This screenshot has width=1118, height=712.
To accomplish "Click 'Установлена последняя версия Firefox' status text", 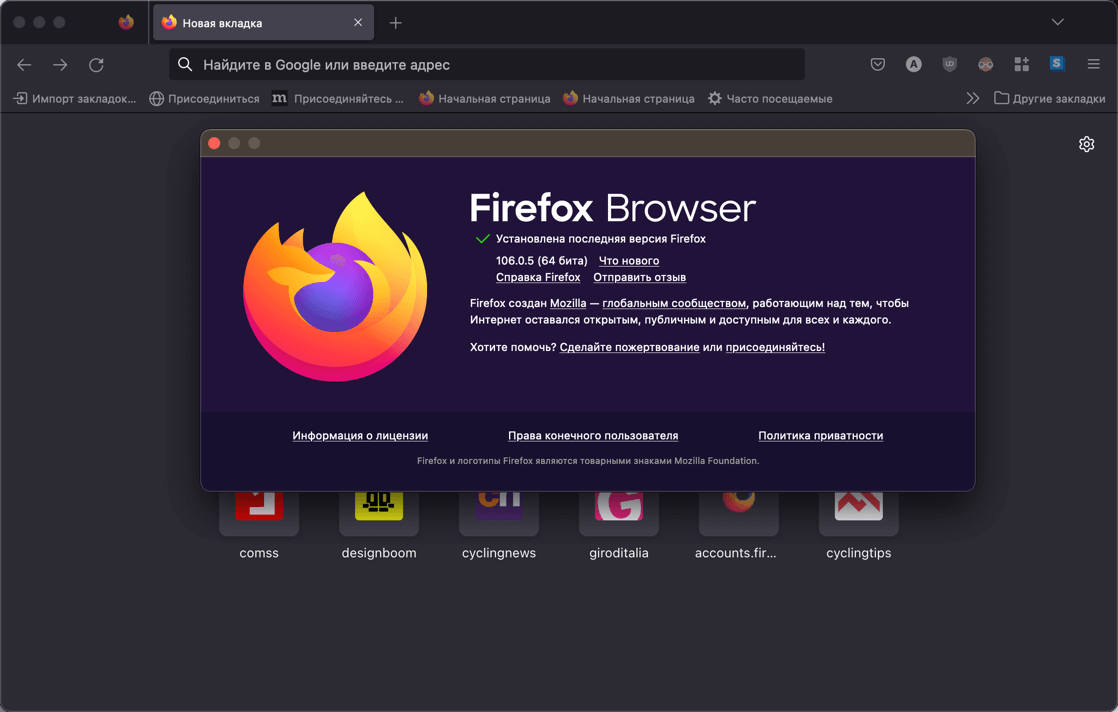I will 600,239.
